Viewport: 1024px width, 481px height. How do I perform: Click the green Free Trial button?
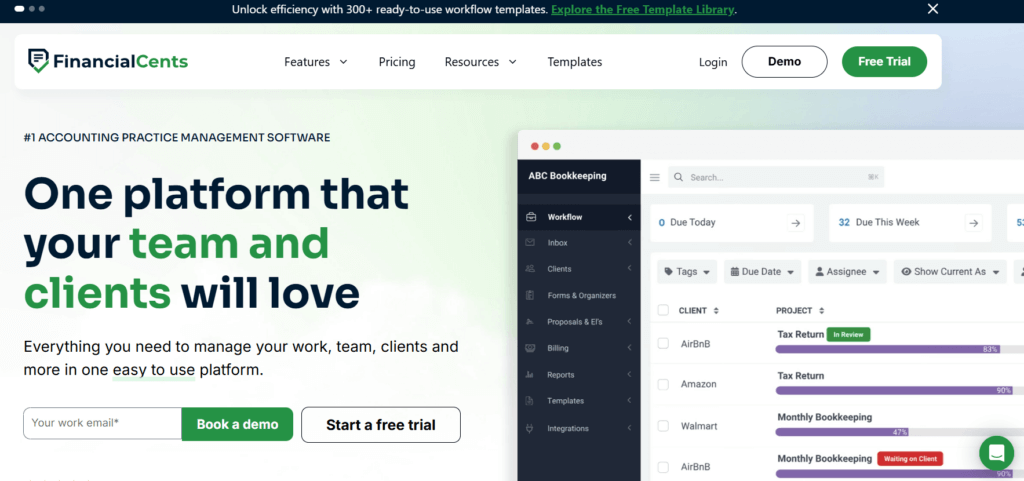coord(884,62)
